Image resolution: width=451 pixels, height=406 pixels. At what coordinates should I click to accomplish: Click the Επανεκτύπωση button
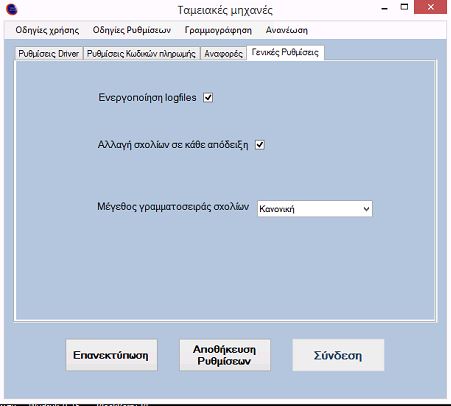click(111, 355)
